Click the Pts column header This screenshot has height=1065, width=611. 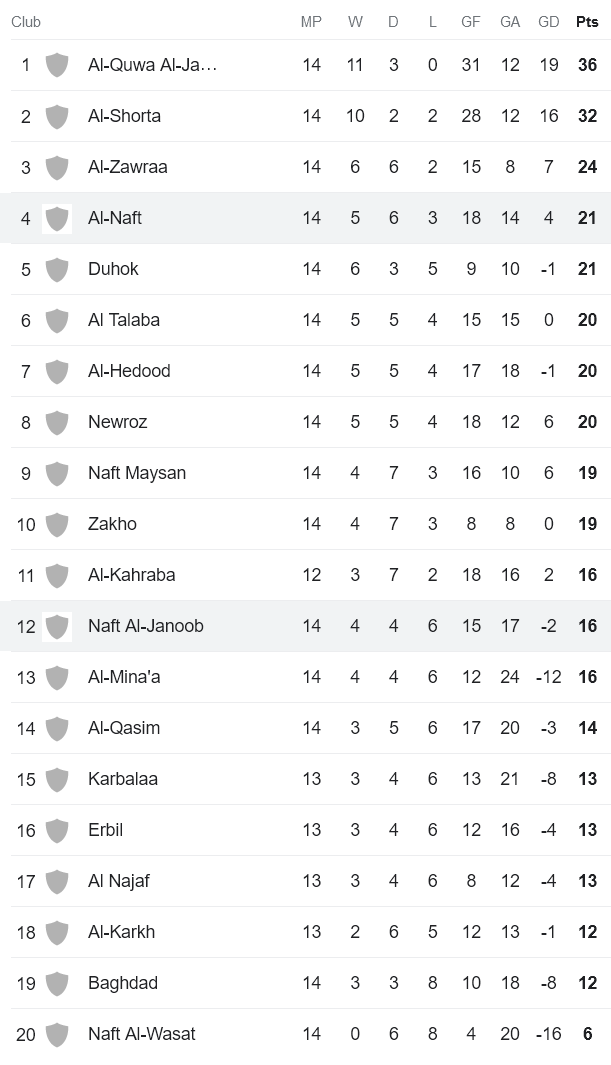pos(587,22)
